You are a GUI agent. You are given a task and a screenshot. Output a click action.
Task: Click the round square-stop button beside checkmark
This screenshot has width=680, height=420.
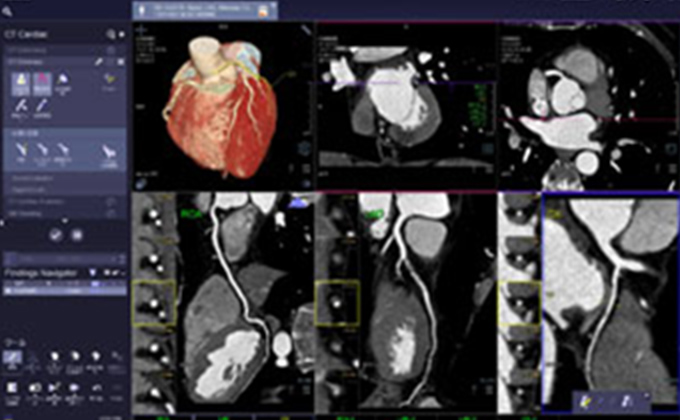[x=76, y=235]
